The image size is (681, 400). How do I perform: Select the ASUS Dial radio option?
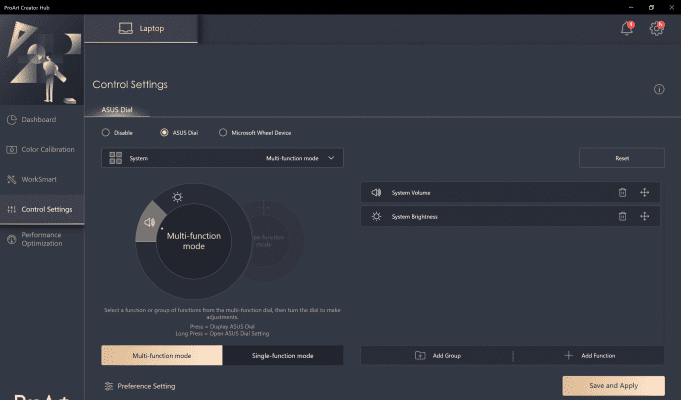(x=164, y=132)
